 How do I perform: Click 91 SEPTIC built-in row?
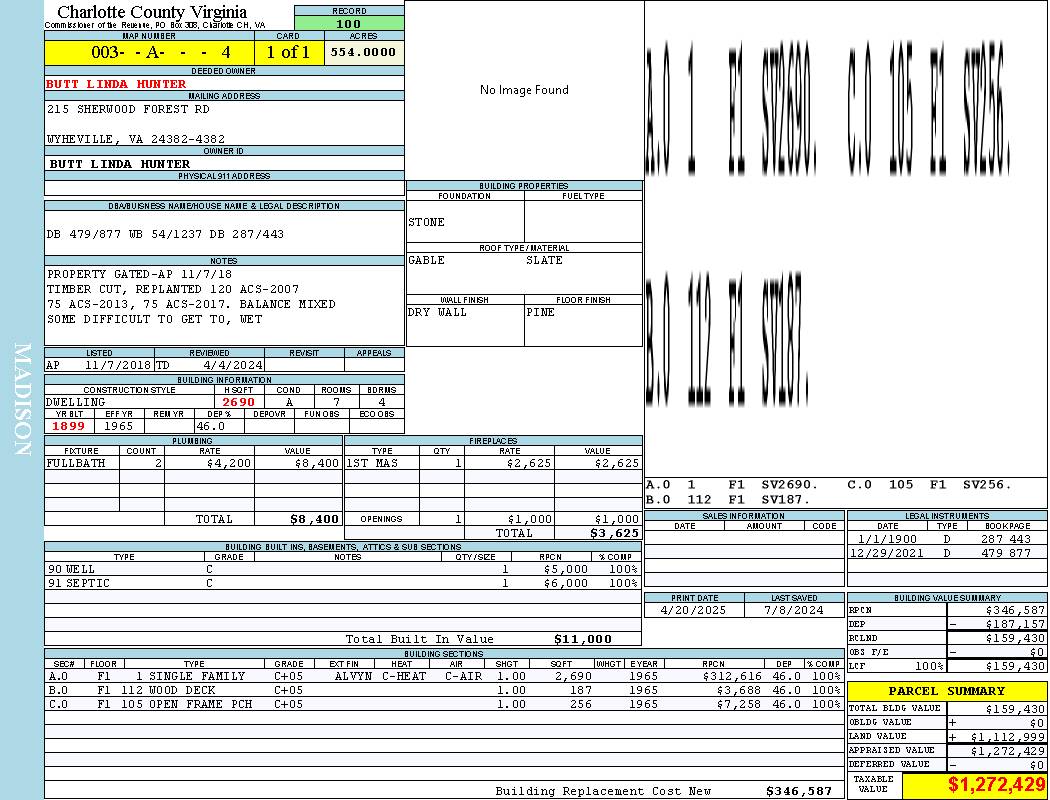coord(343,583)
